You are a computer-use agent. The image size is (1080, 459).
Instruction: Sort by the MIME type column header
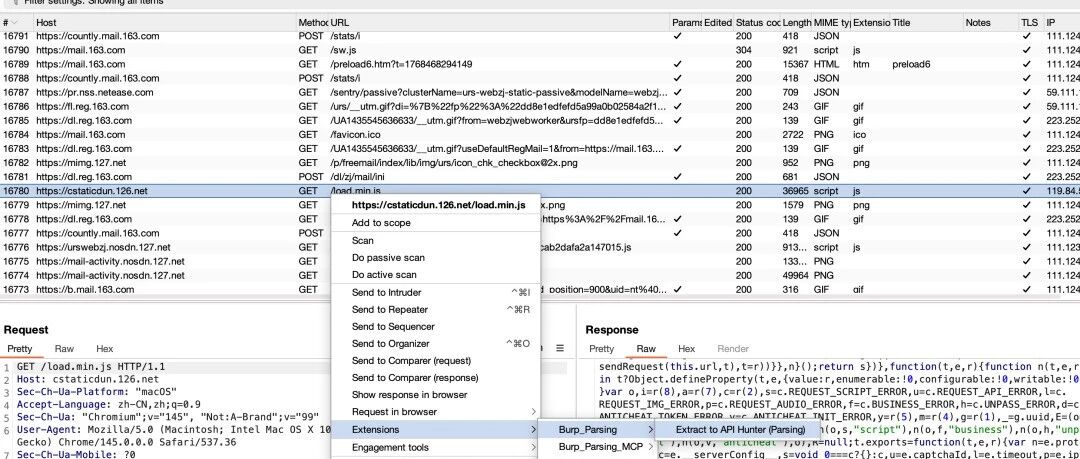tap(831, 23)
